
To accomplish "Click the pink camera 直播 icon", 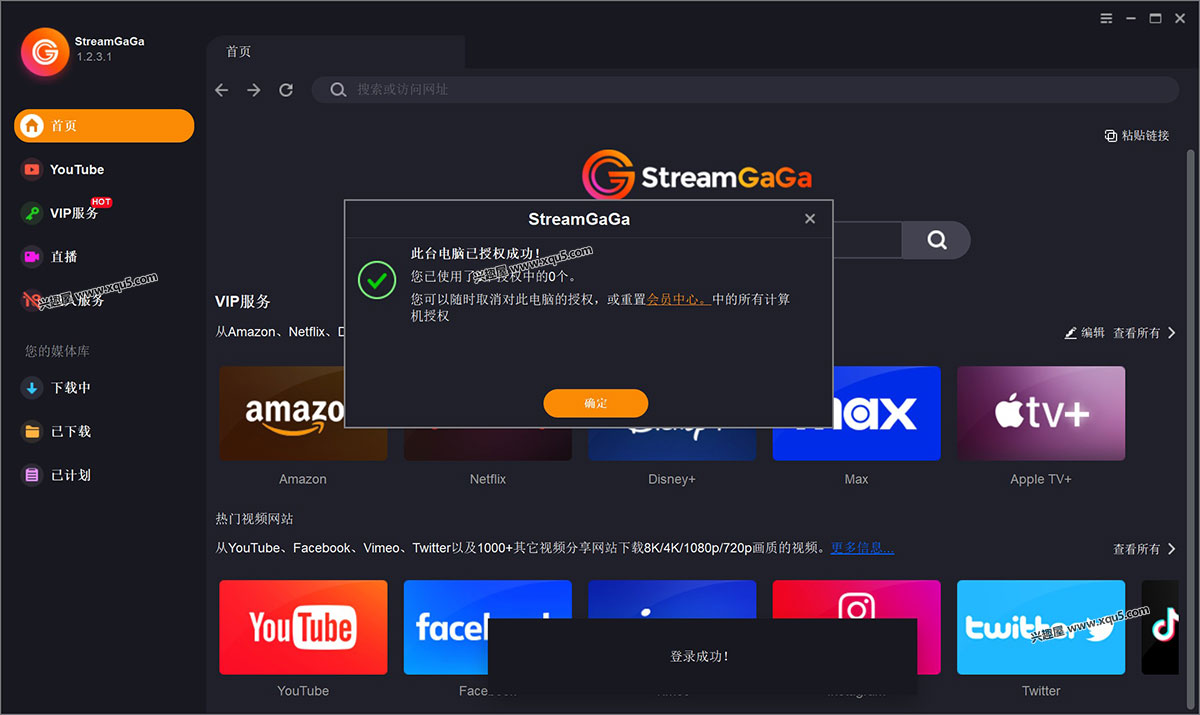I will tap(32, 257).
